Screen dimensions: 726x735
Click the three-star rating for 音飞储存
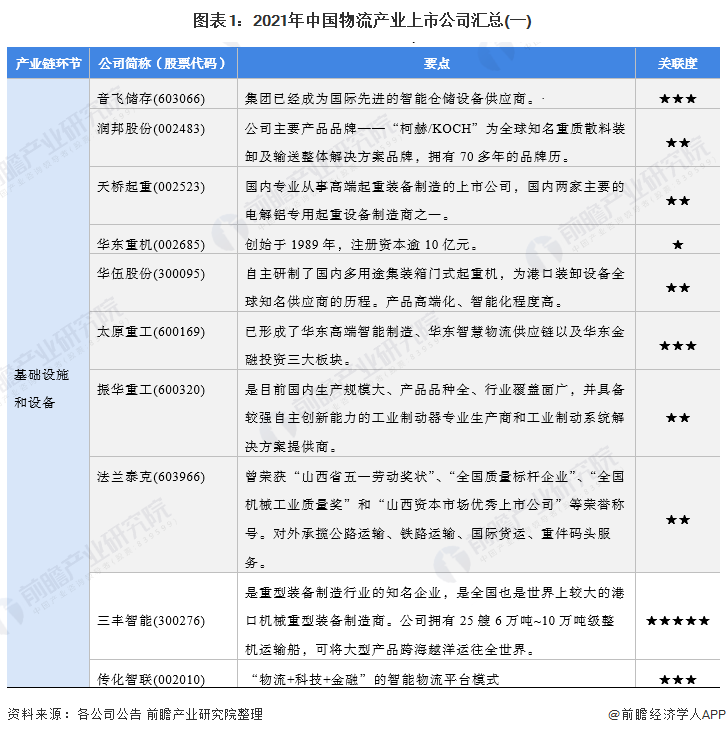tap(678, 99)
